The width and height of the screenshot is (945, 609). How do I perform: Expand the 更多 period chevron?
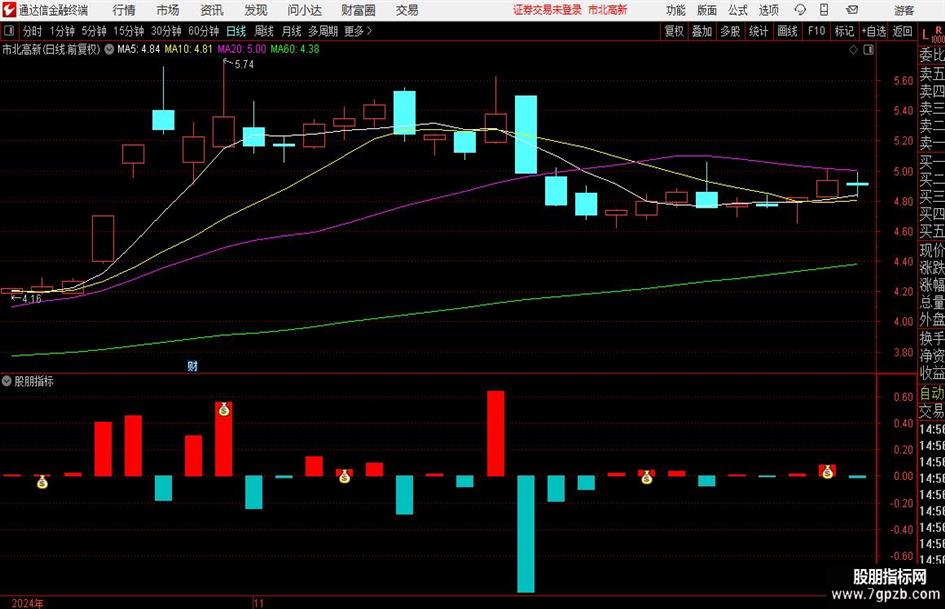[x=369, y=31]
